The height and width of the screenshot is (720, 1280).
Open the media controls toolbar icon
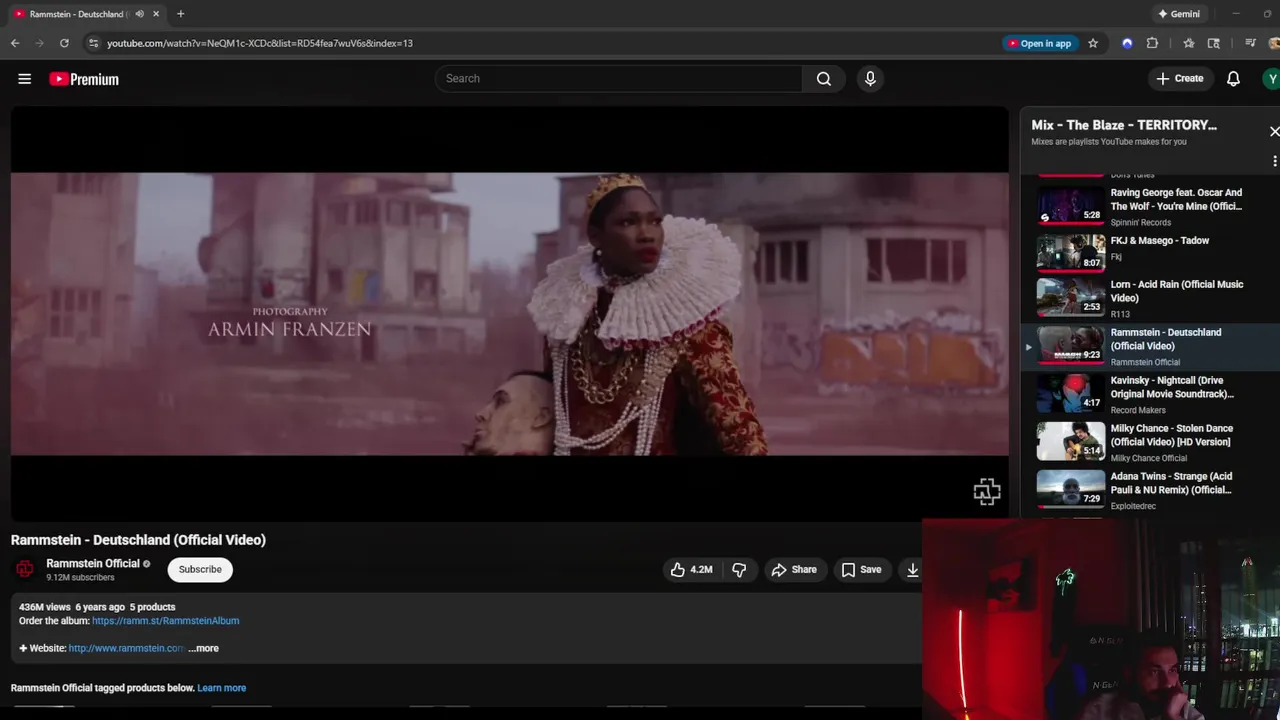1250,43
